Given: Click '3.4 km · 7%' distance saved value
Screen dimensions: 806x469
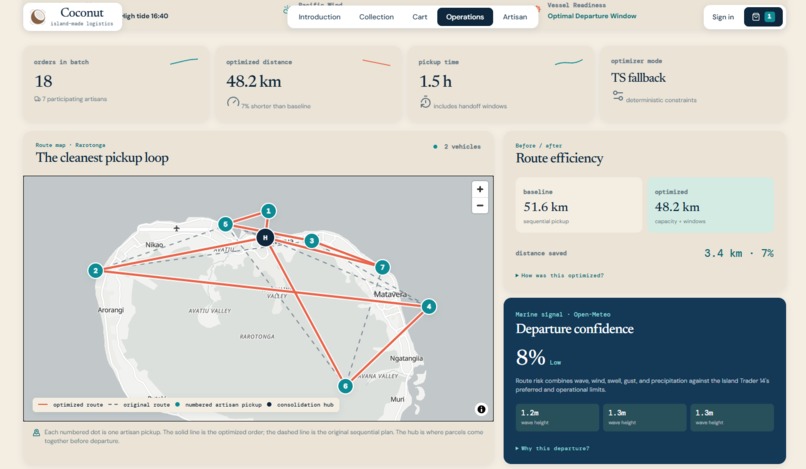Looking at the screenshot, I should 739,253.
